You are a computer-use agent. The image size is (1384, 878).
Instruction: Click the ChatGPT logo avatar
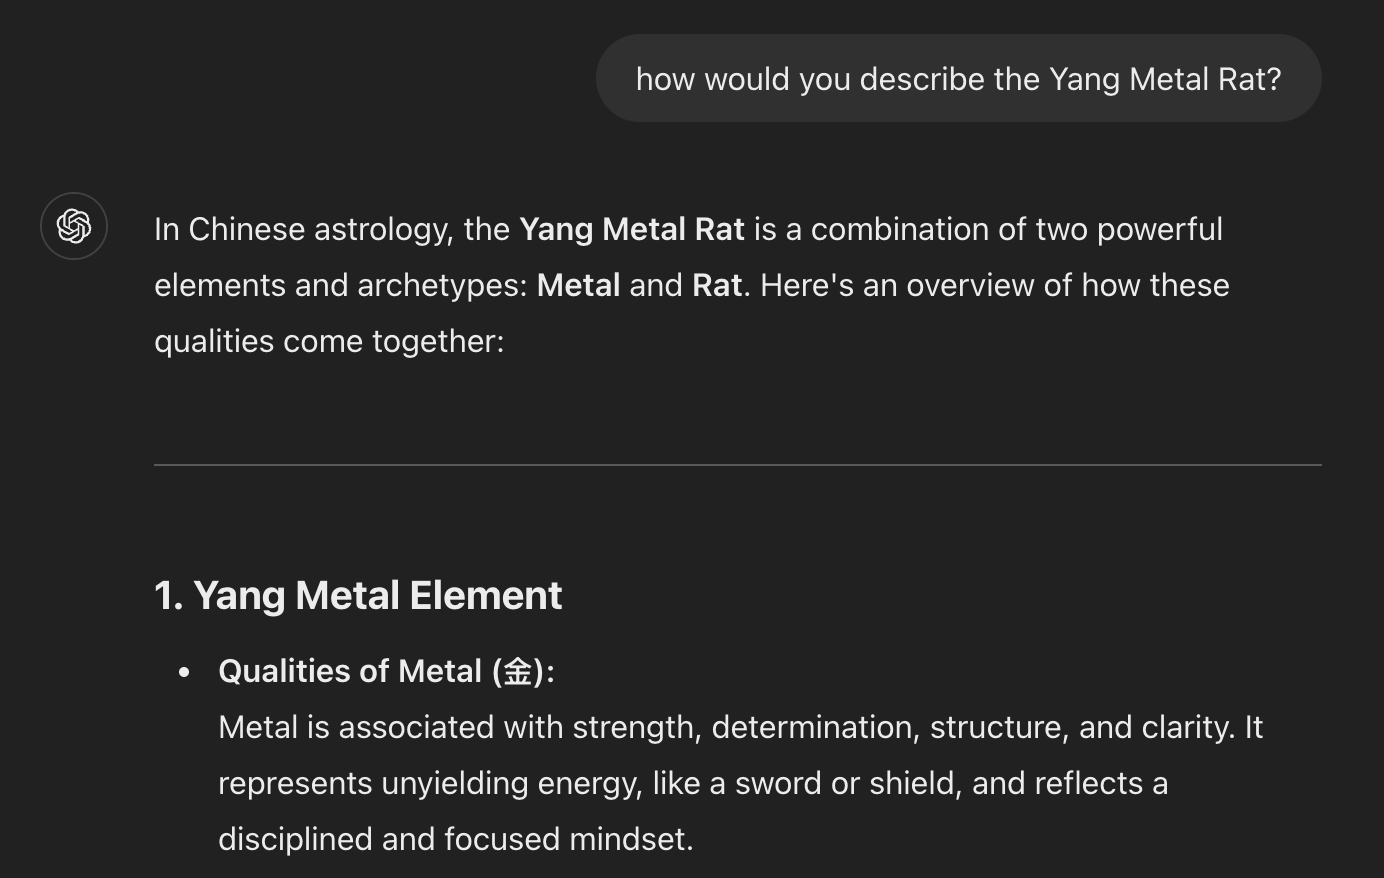[x=74, y=226]
